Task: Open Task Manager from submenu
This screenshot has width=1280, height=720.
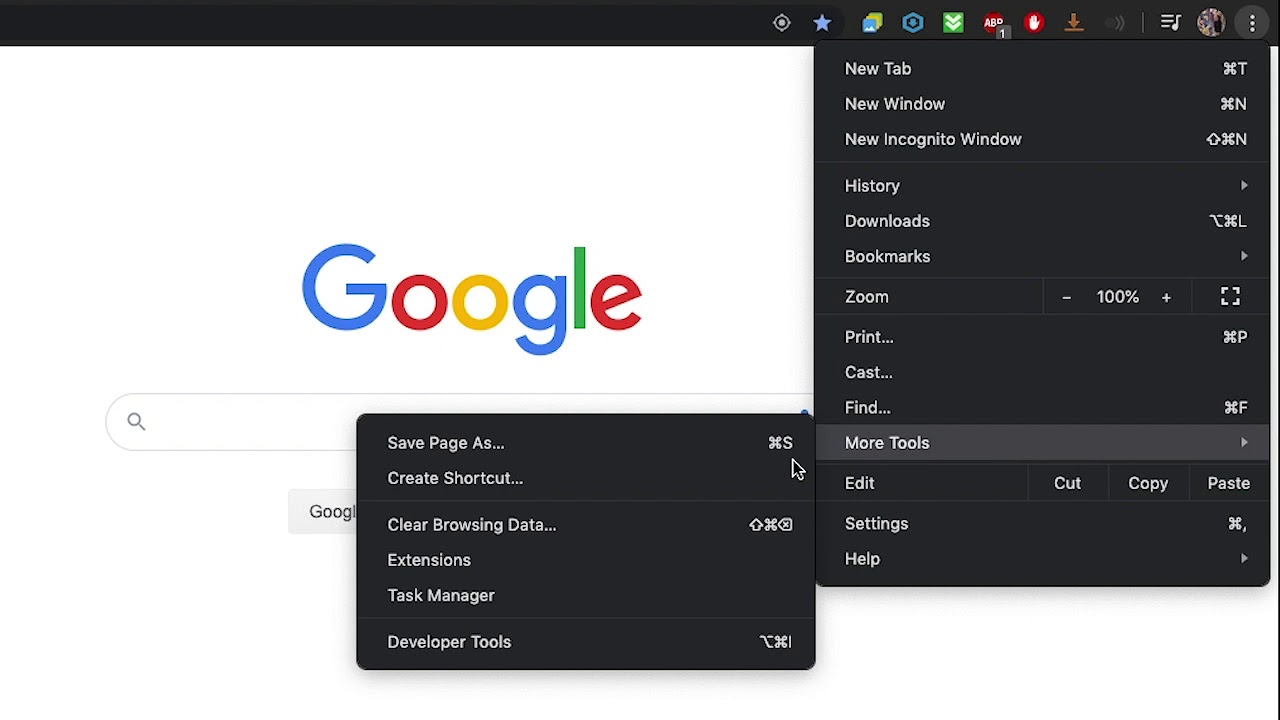Action: pos(586,595)
